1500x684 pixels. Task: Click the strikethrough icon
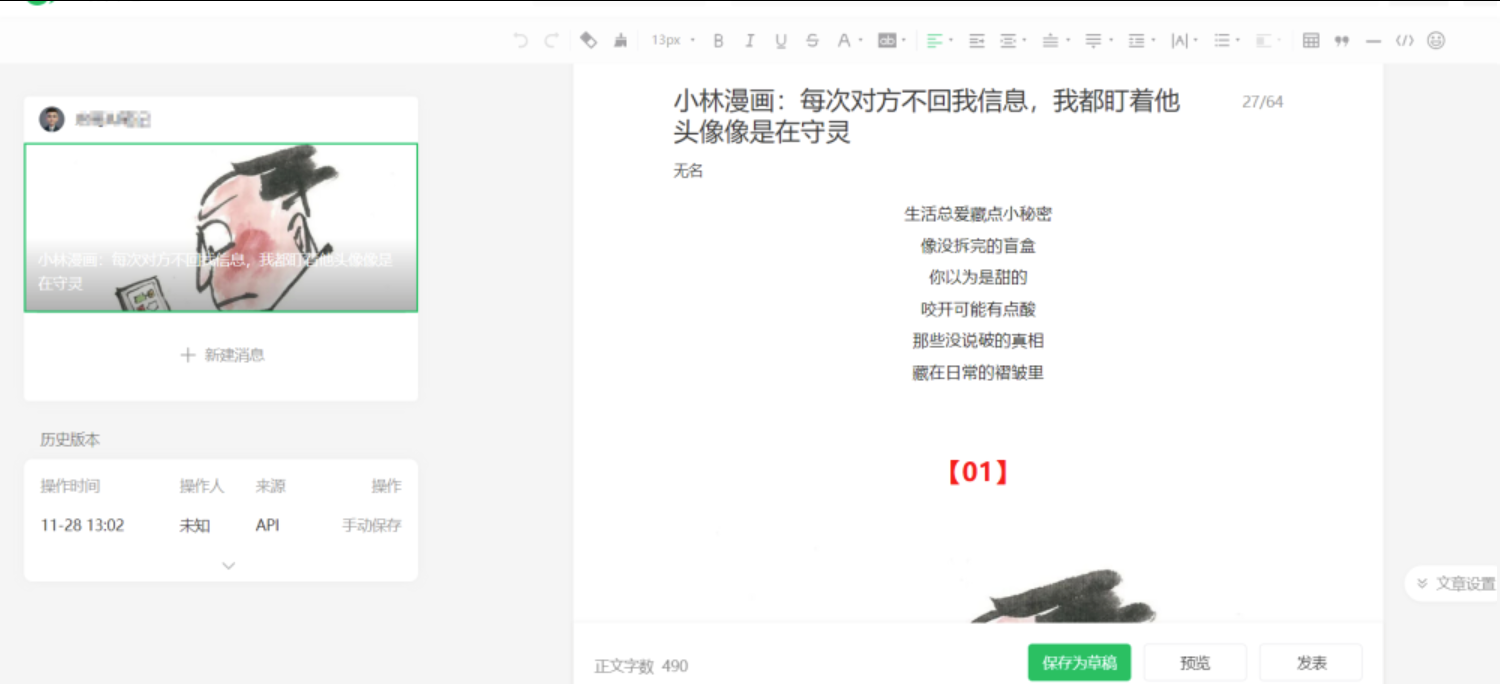click(812, 40)
